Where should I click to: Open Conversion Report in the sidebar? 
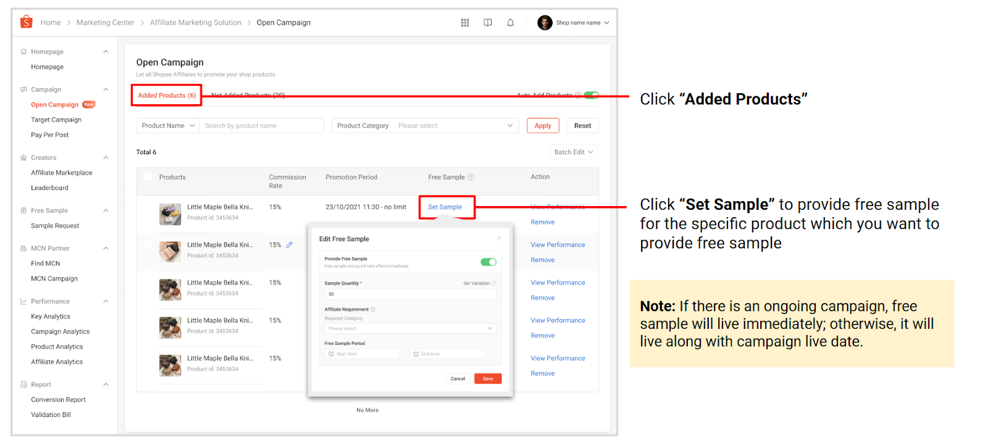point(58,400)
